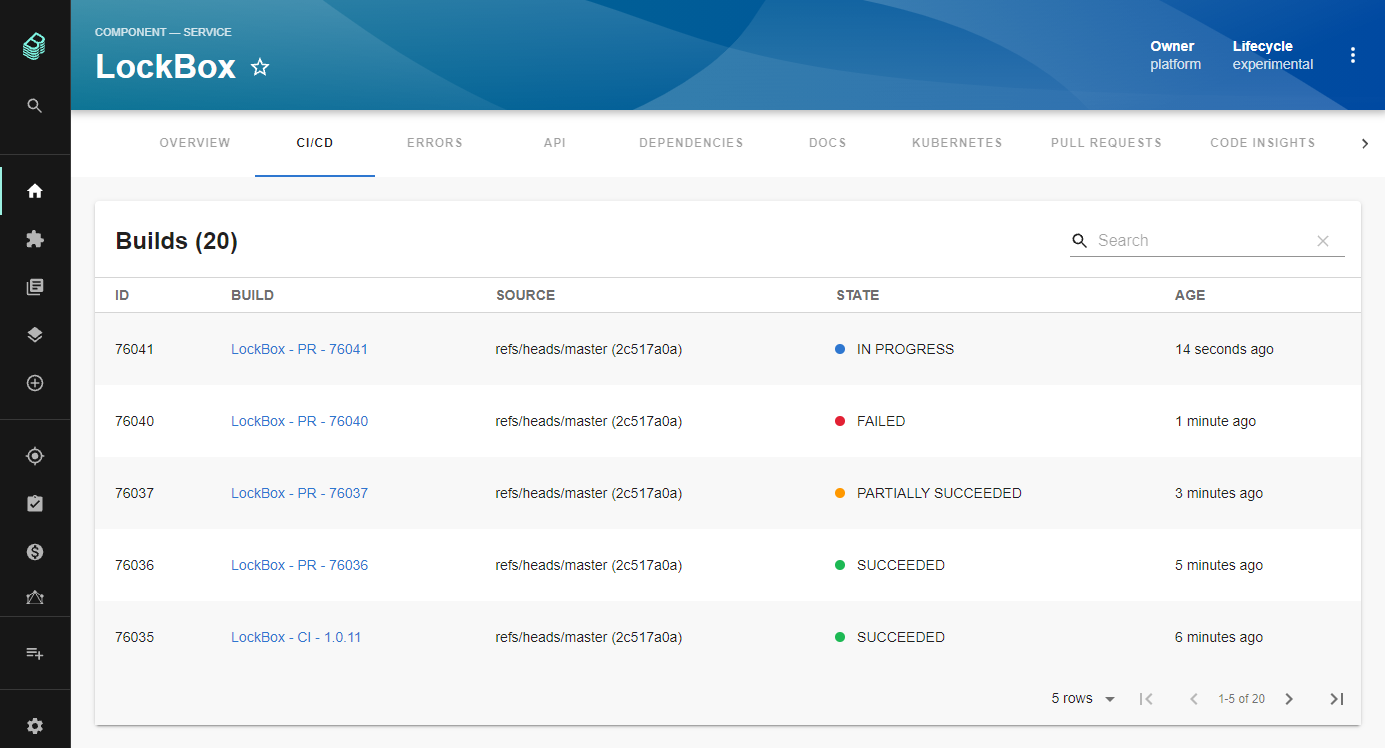Click SUCCEEDED state in row 76035
This screenshot has width=1385, height=748.
click(x=901, y=637)
